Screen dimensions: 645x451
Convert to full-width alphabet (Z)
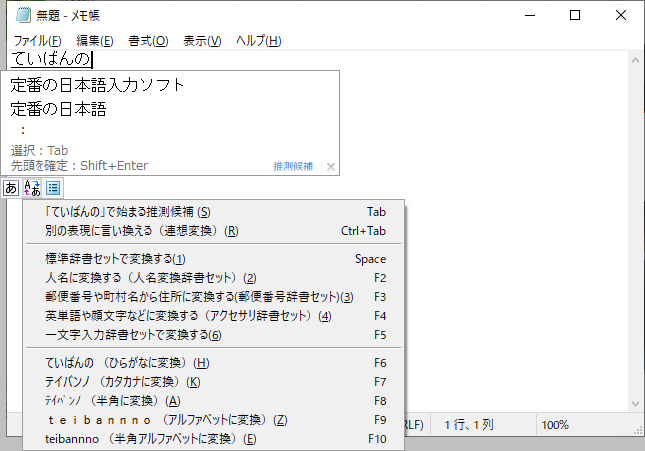214,420
